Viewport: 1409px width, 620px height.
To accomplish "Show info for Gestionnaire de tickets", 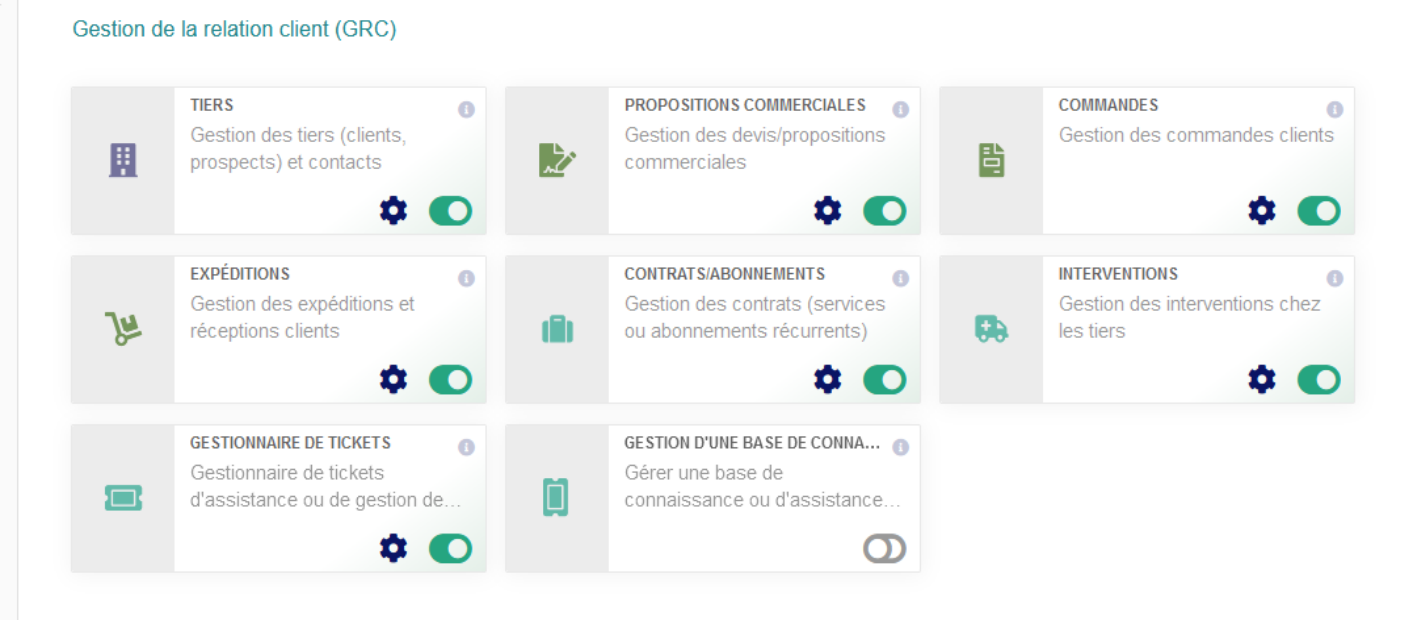I will 466,448.
